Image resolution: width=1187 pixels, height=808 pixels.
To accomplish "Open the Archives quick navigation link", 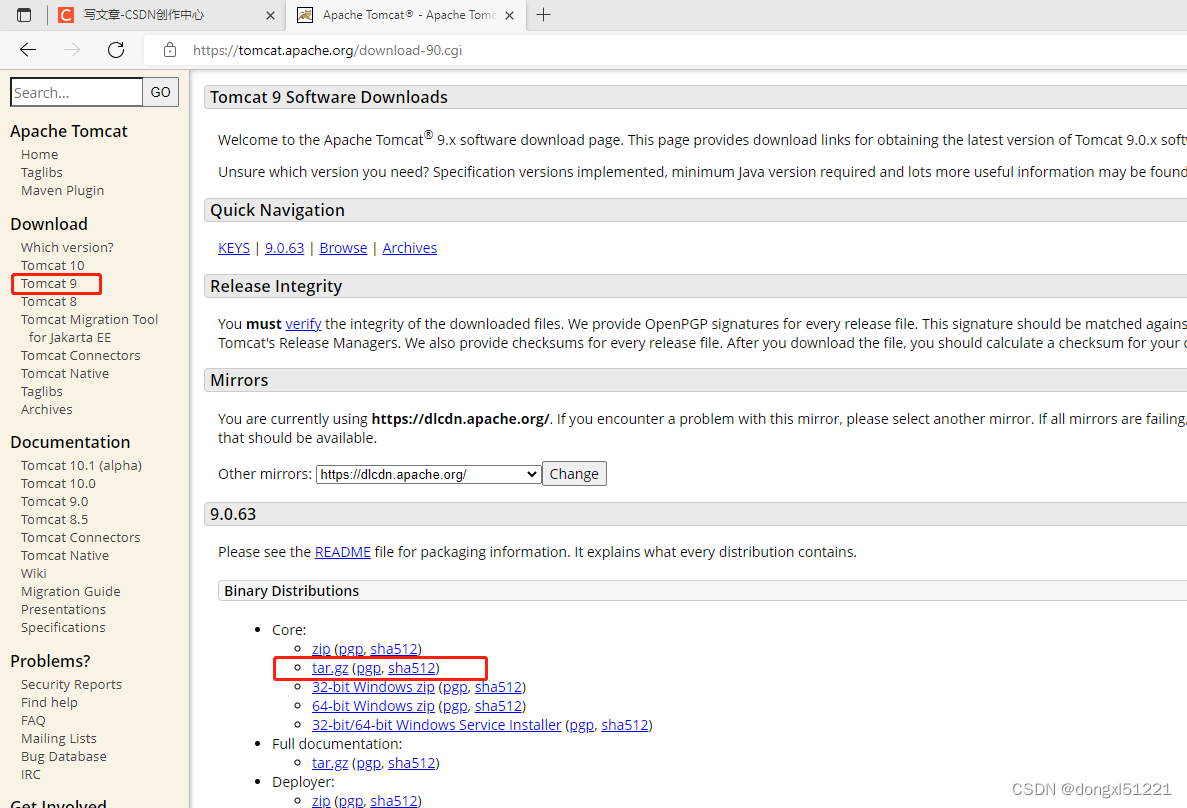I will pyautogui.click(x=410, y=248).
